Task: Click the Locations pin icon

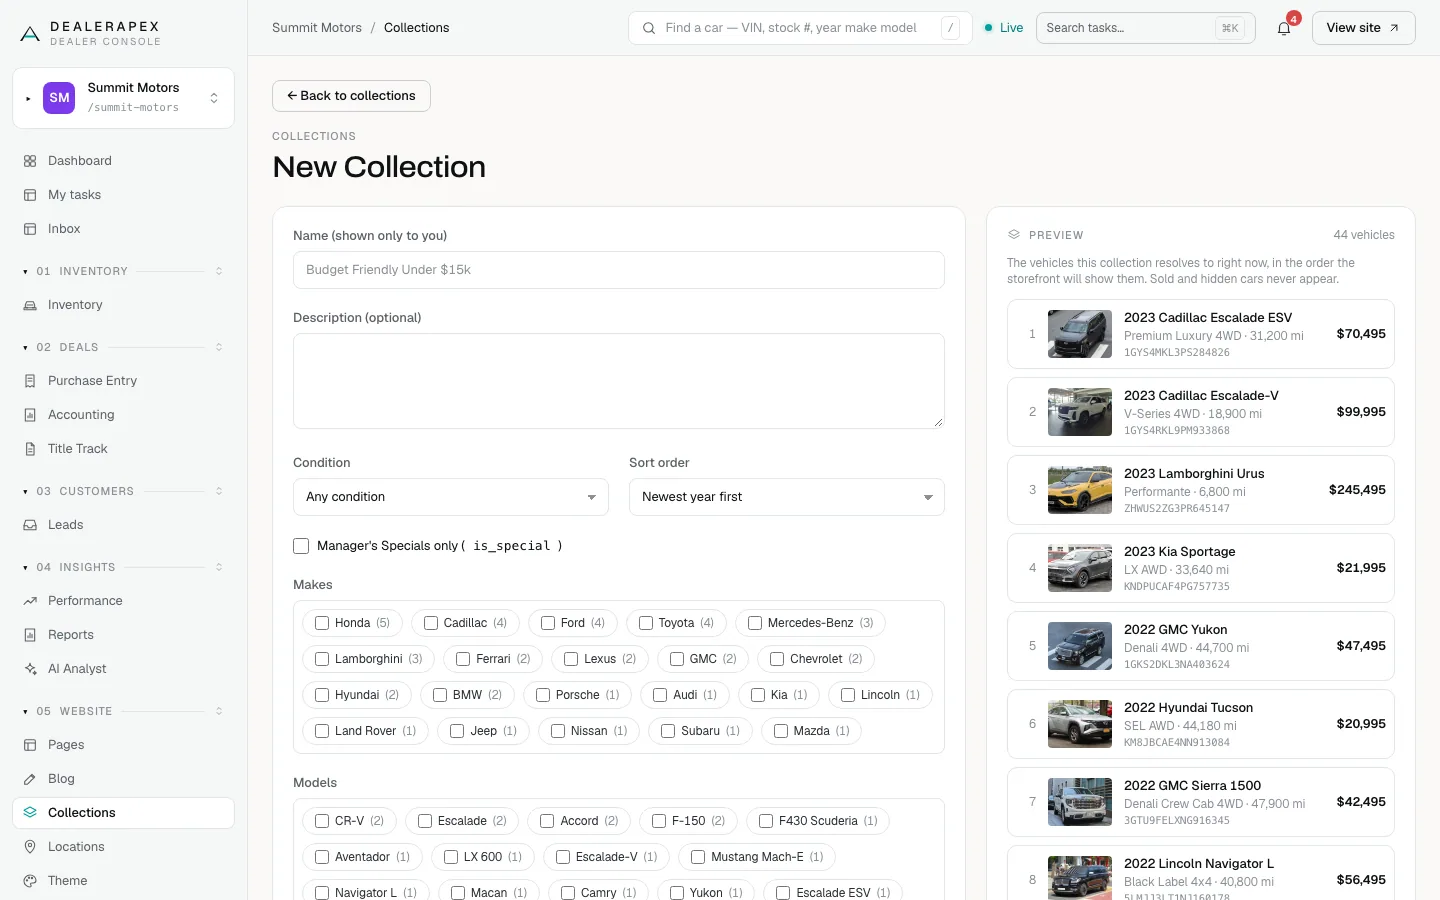Action: 30,847
